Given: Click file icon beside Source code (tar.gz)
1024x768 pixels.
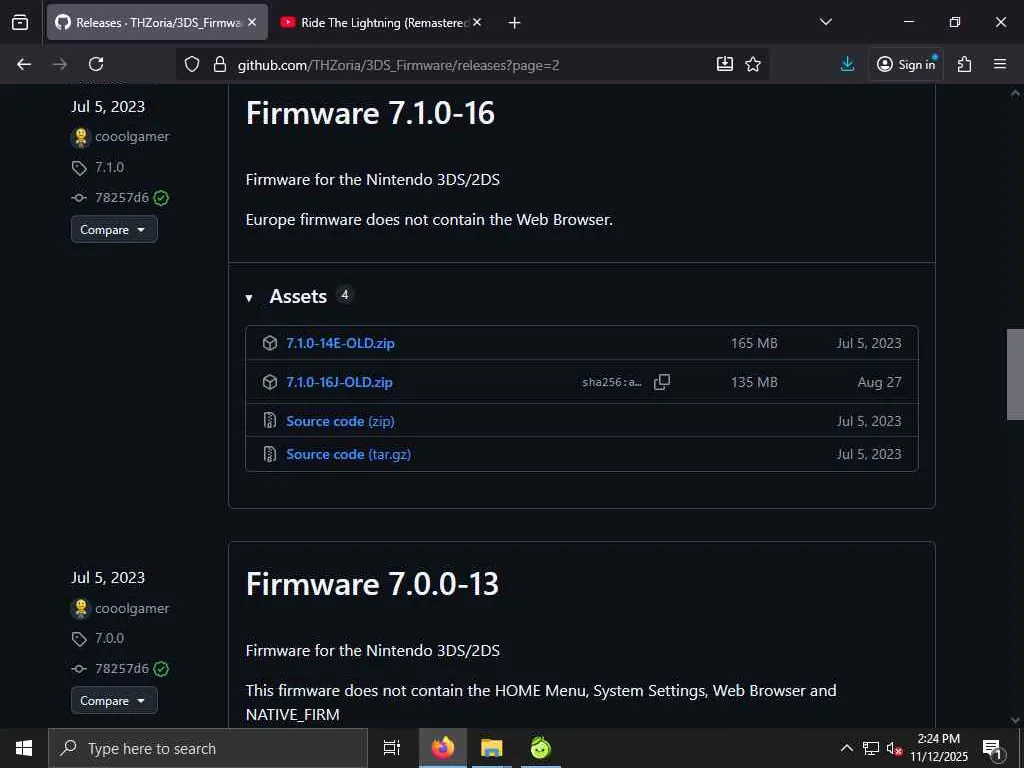Looking at the screenshot, I should click(x=270, y=454).
